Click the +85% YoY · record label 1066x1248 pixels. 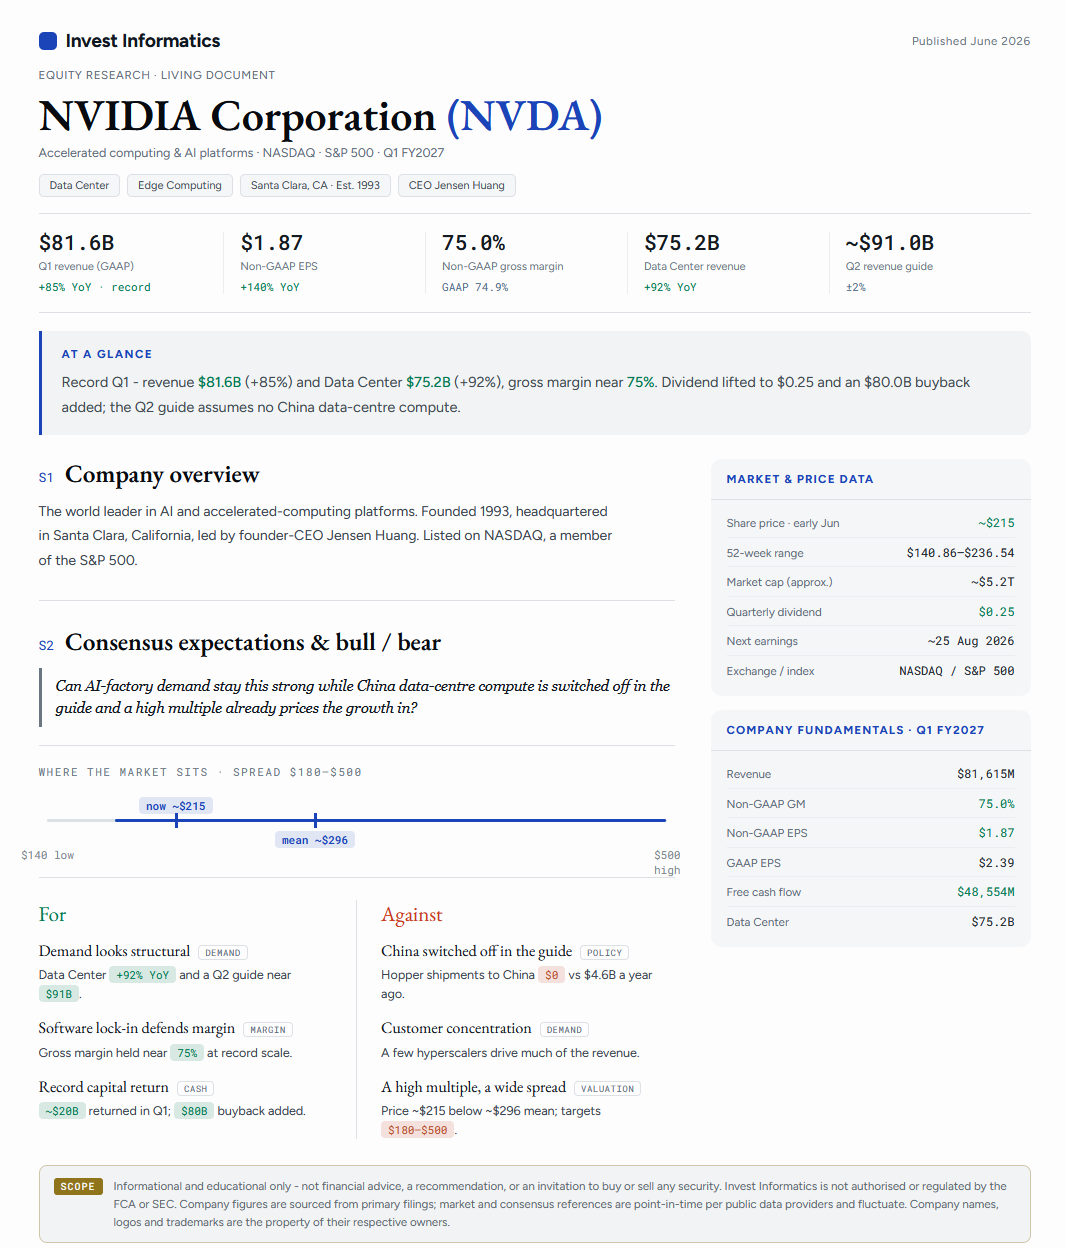(95, 287)
